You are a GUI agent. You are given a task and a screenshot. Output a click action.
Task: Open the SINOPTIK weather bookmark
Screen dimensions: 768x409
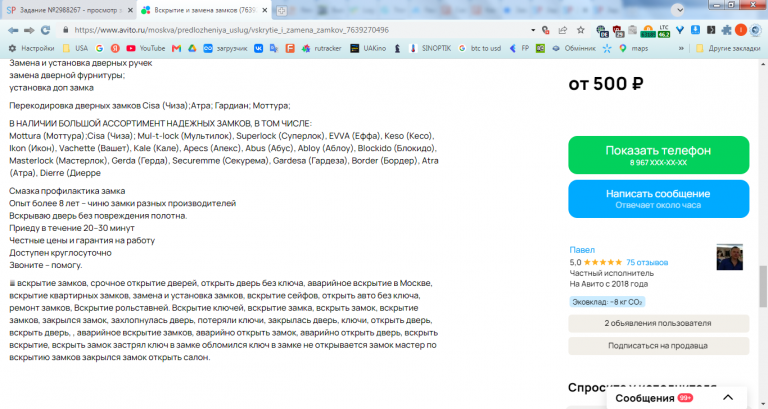pos(430,48)
